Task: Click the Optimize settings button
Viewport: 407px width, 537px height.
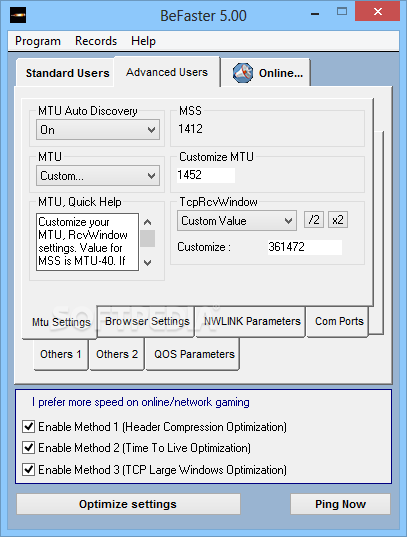Action: 128,504
